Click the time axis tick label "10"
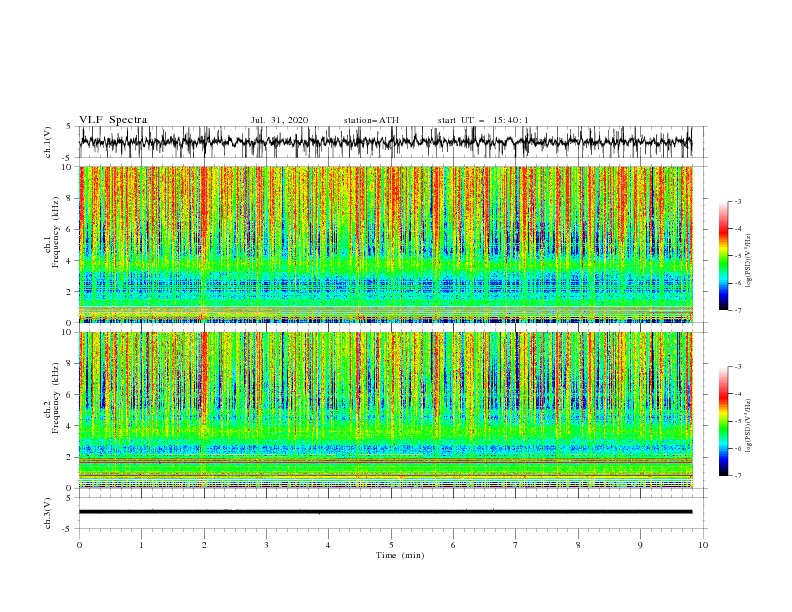 pos(703,545)
